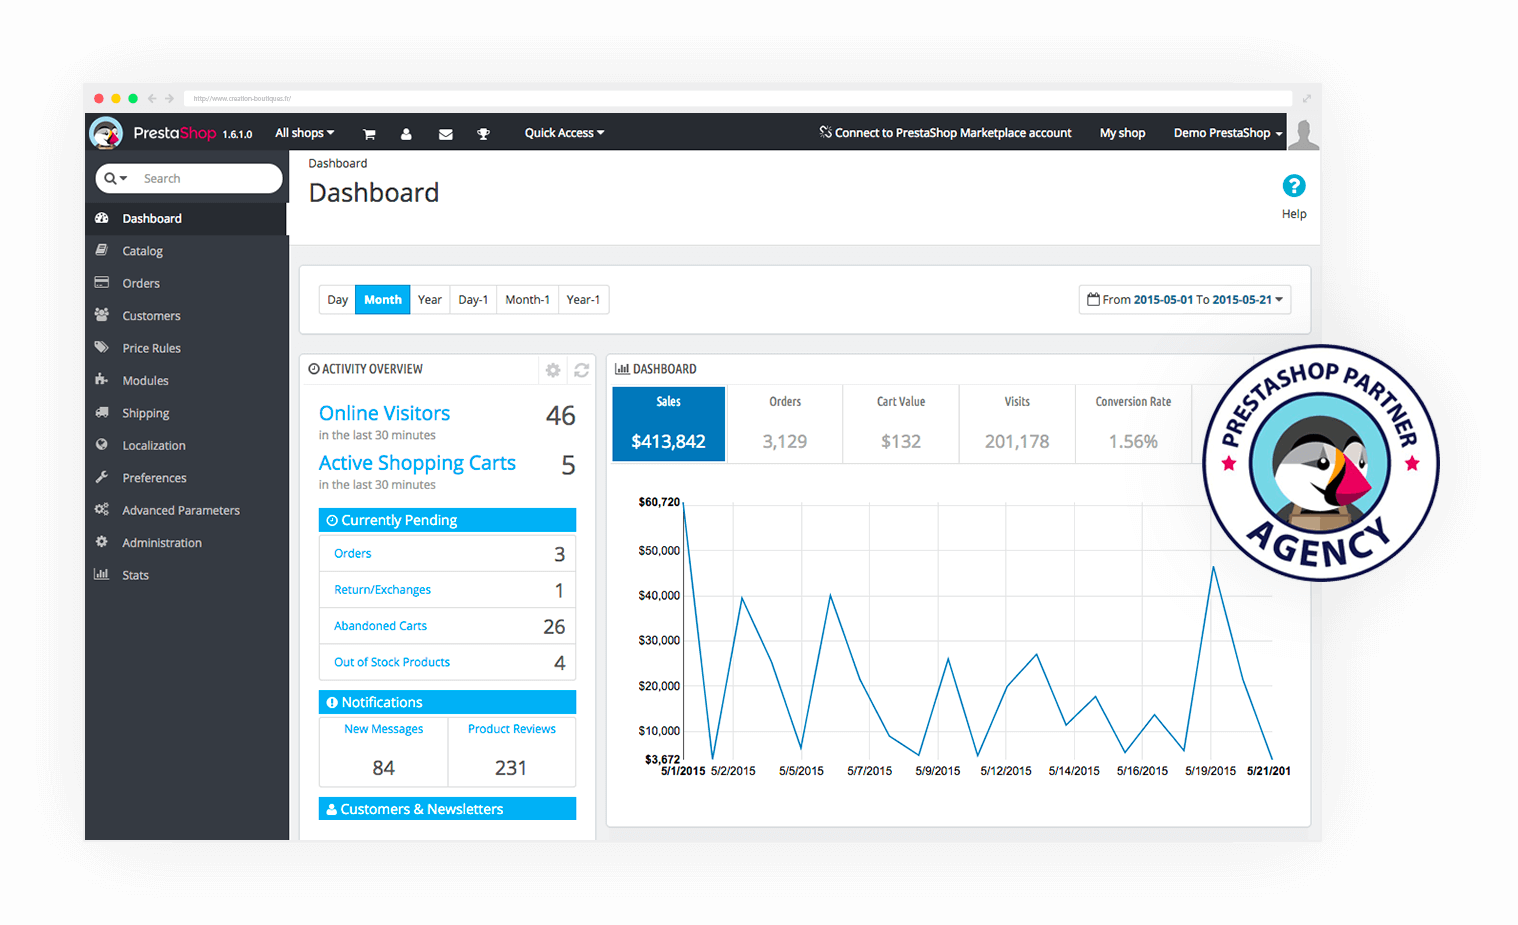Select the Day period tab
The height and width of the screenshot is (925, 1518).
click(337, 300)
